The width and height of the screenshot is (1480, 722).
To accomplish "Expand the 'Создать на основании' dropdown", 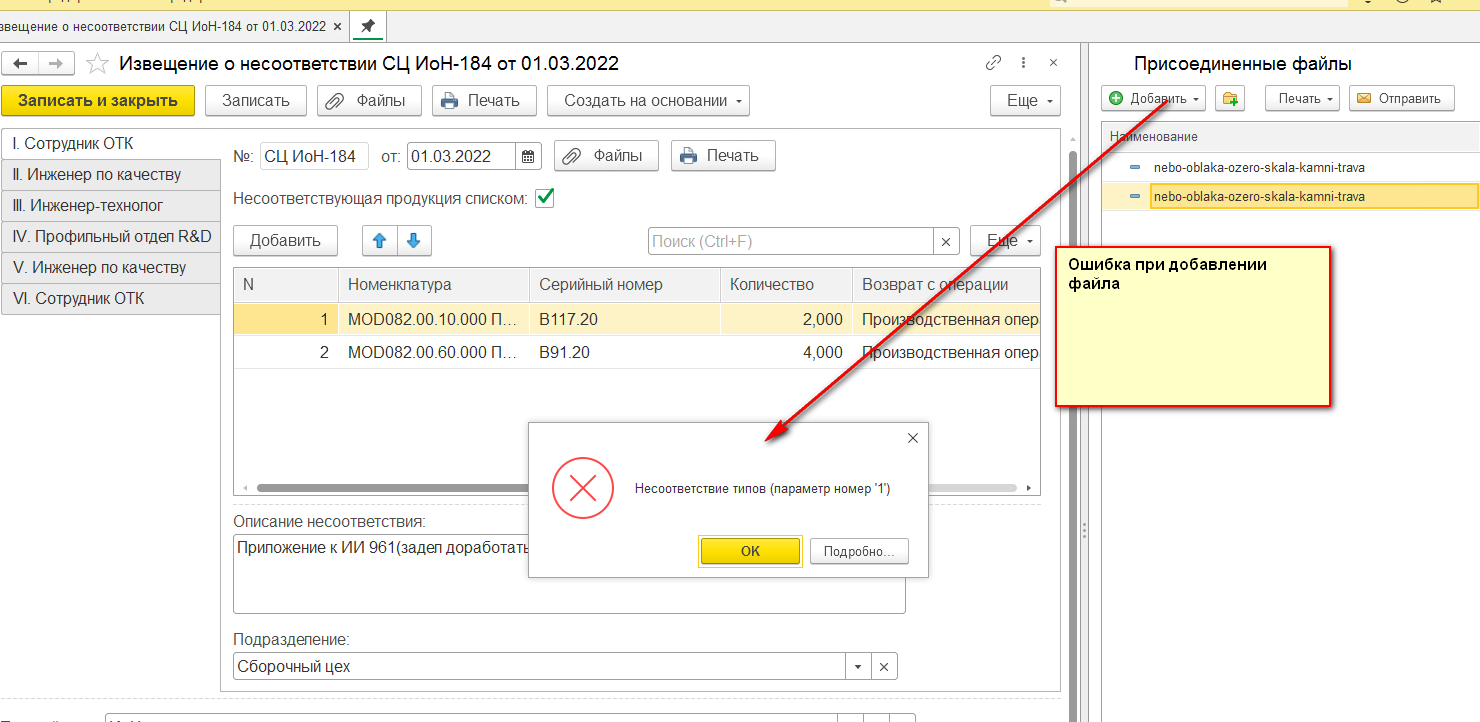I will tap(655, 100).
